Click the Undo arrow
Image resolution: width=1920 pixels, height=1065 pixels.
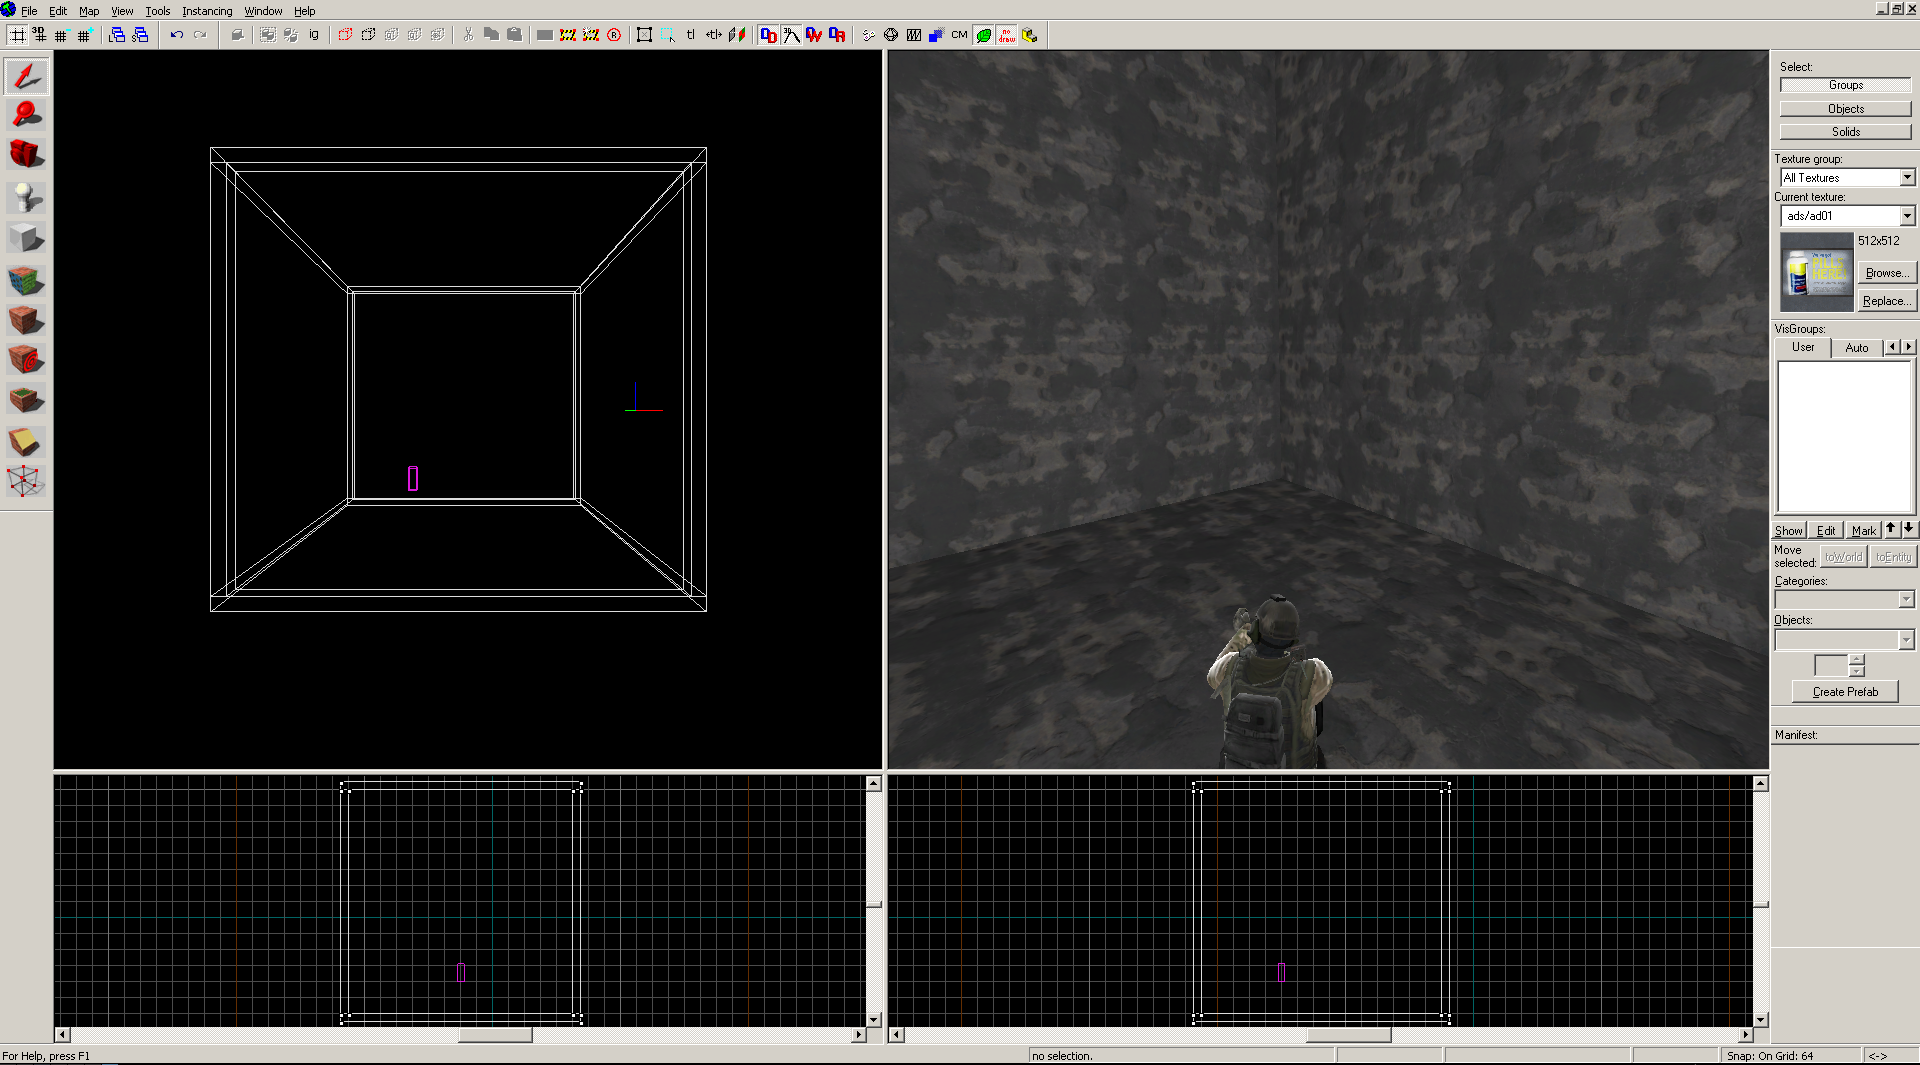177,35
